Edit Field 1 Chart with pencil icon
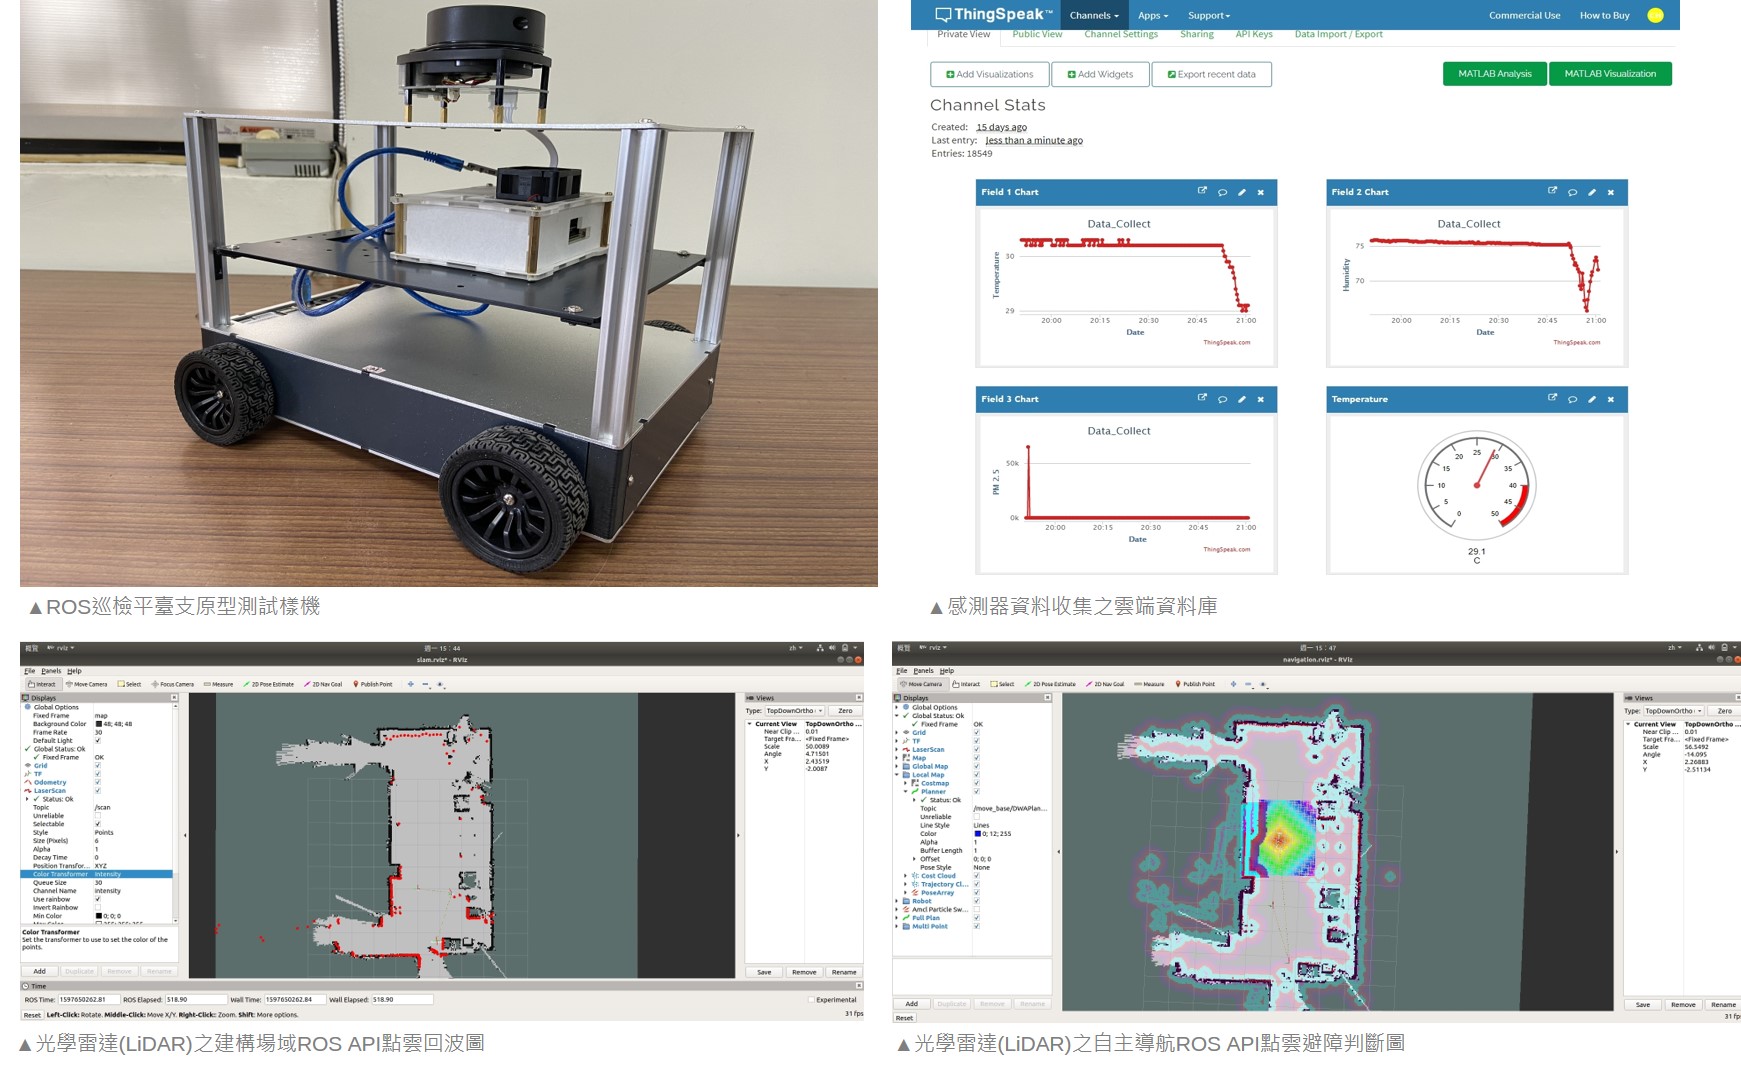This screenshot has width=1741, height=1069. click(1241, 192)
